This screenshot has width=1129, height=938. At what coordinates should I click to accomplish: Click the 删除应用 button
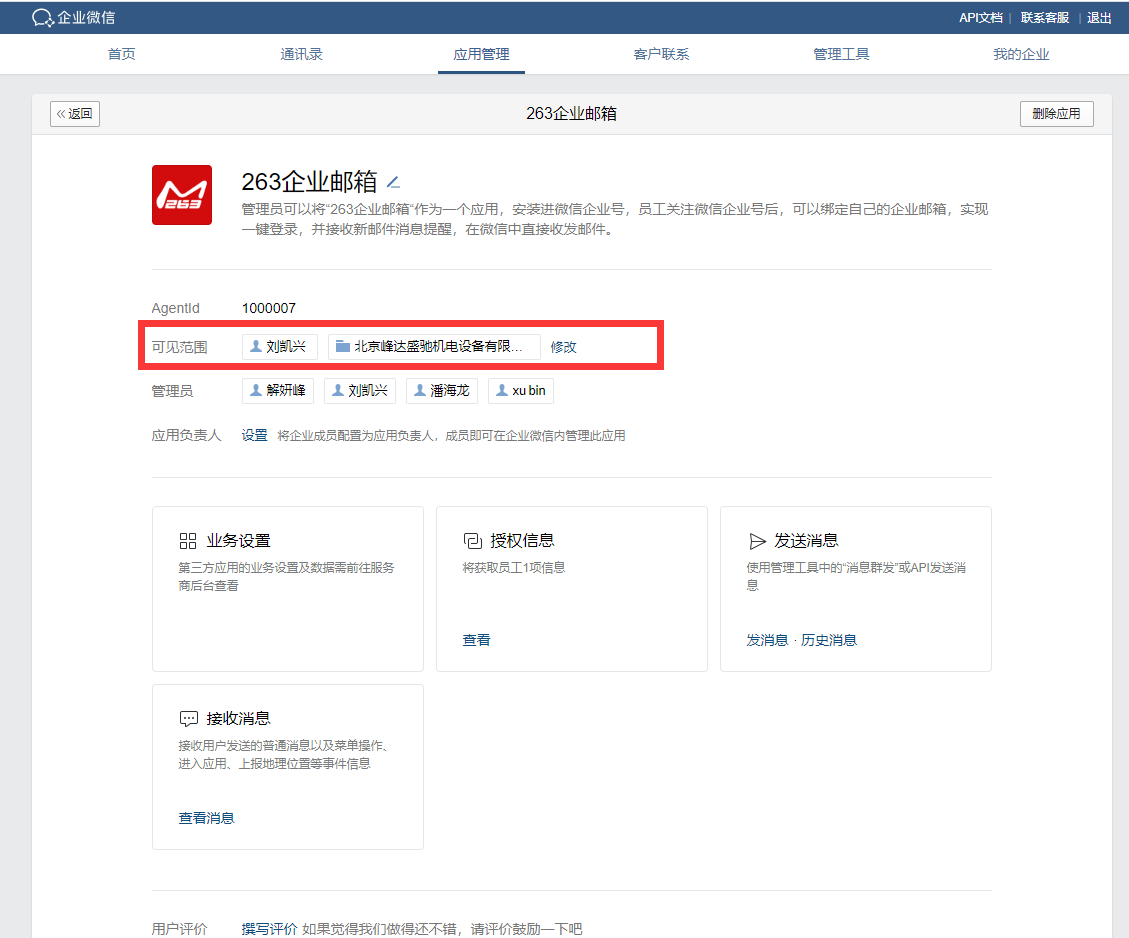pyautogui.click(x=1056, y=114)
